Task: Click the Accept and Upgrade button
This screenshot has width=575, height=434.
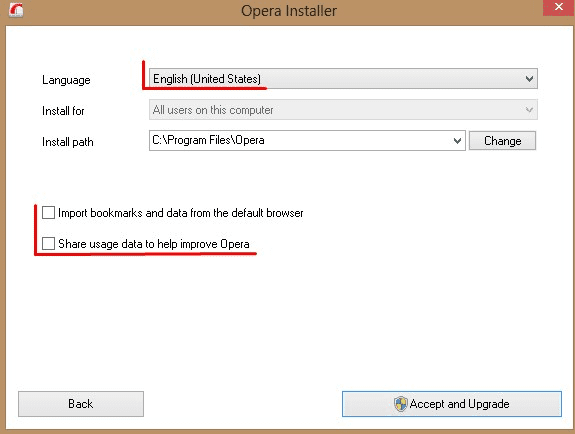Action: tap(452, 404)
